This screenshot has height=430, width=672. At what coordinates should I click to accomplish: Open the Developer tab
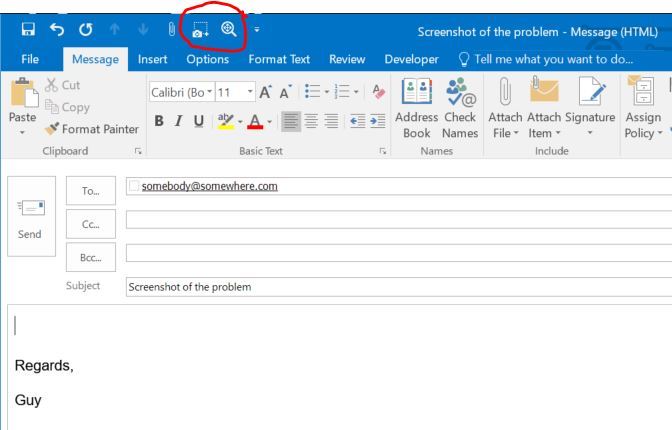(x=411, y=59)
